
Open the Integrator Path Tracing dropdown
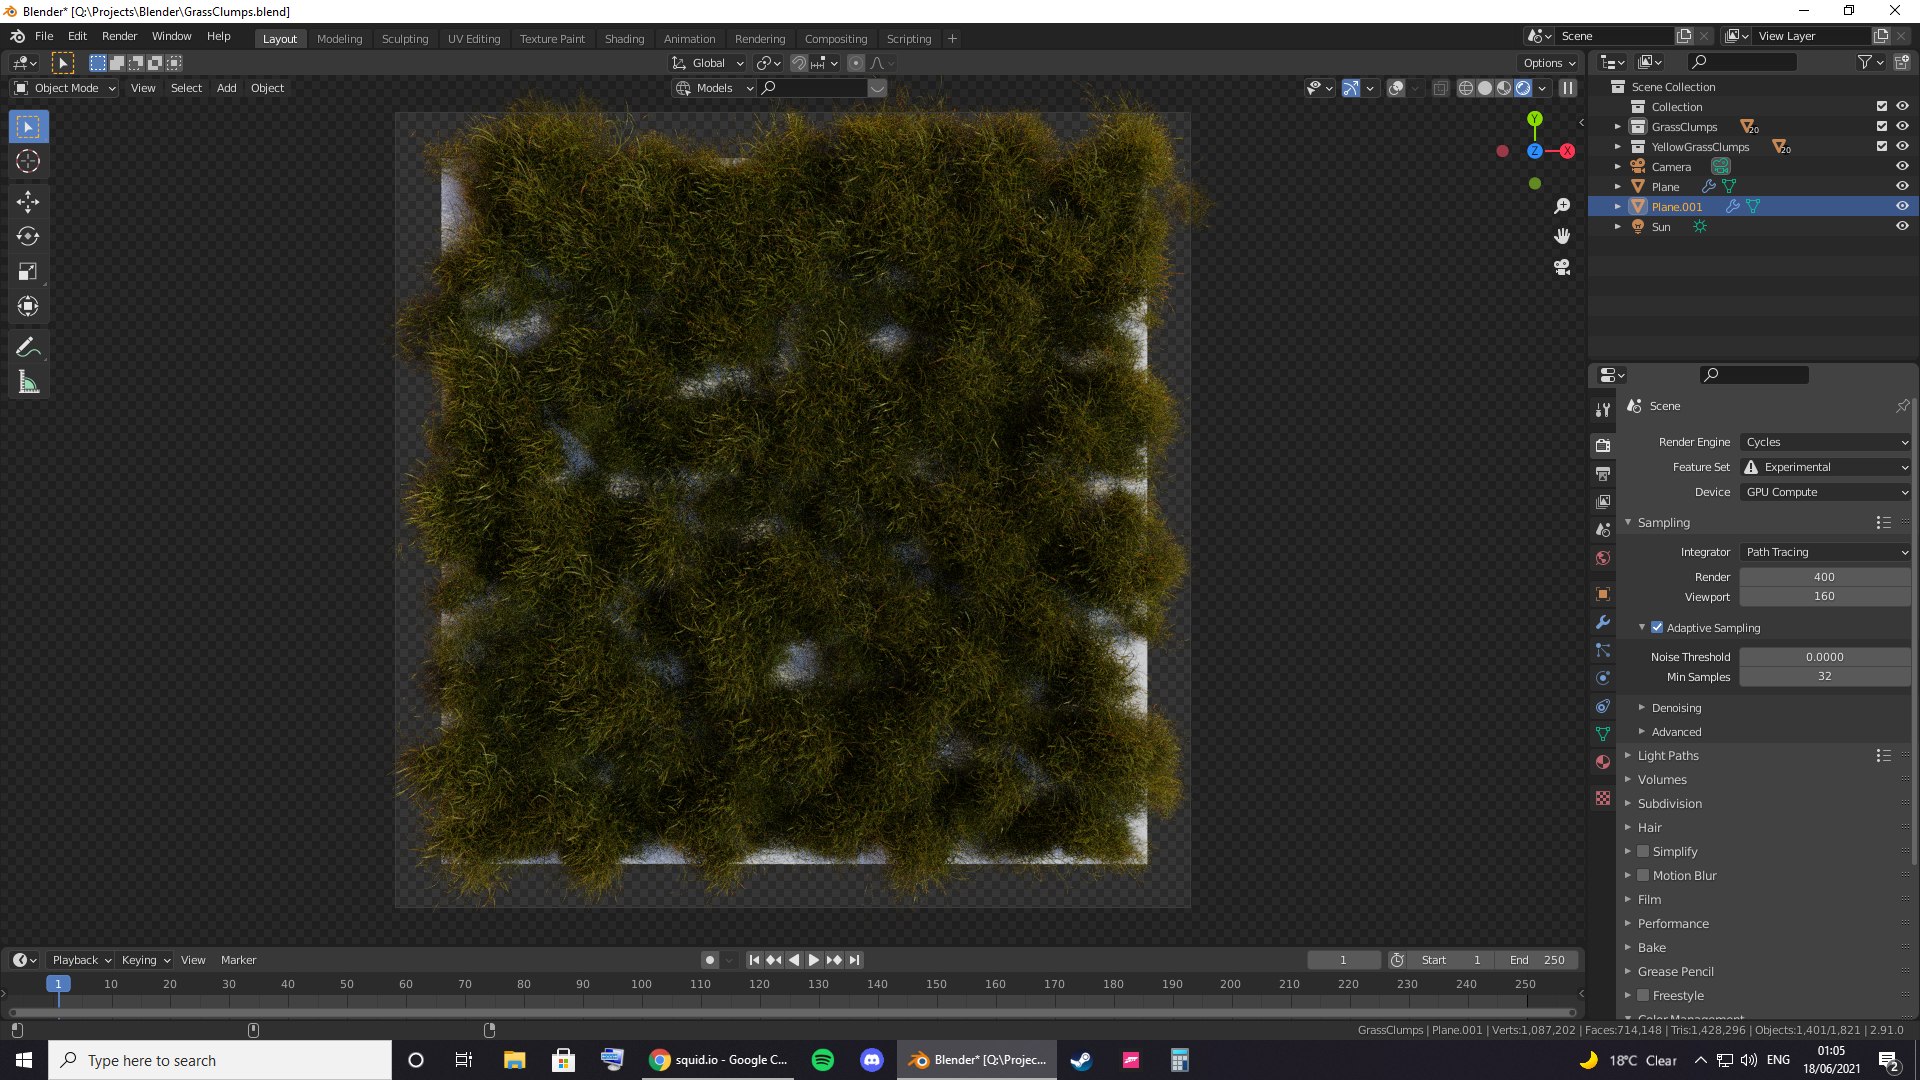(x=1825, y=552)
